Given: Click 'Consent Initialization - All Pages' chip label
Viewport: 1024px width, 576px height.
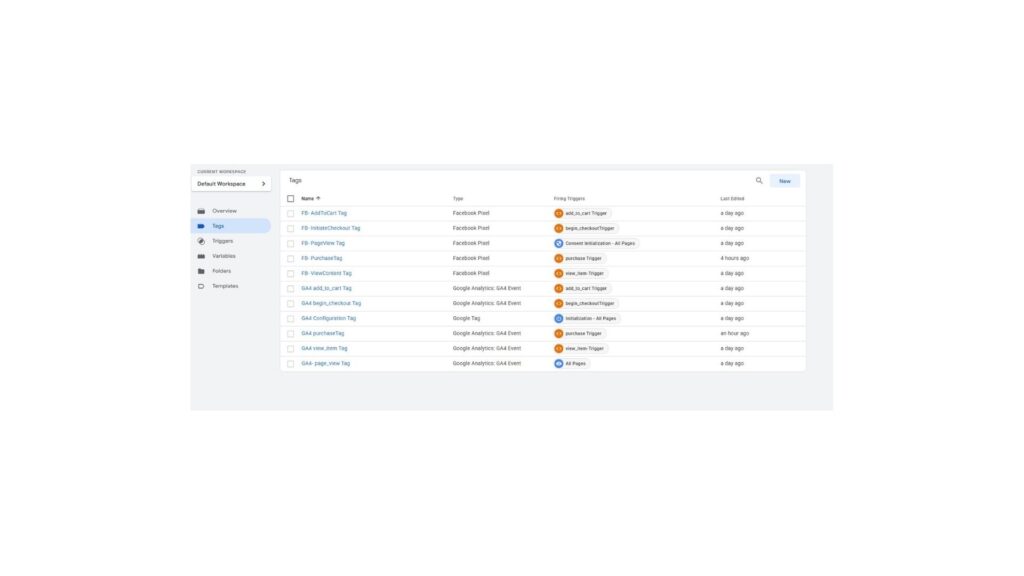Looking at the screenshot, I should (x=600, y=244).
